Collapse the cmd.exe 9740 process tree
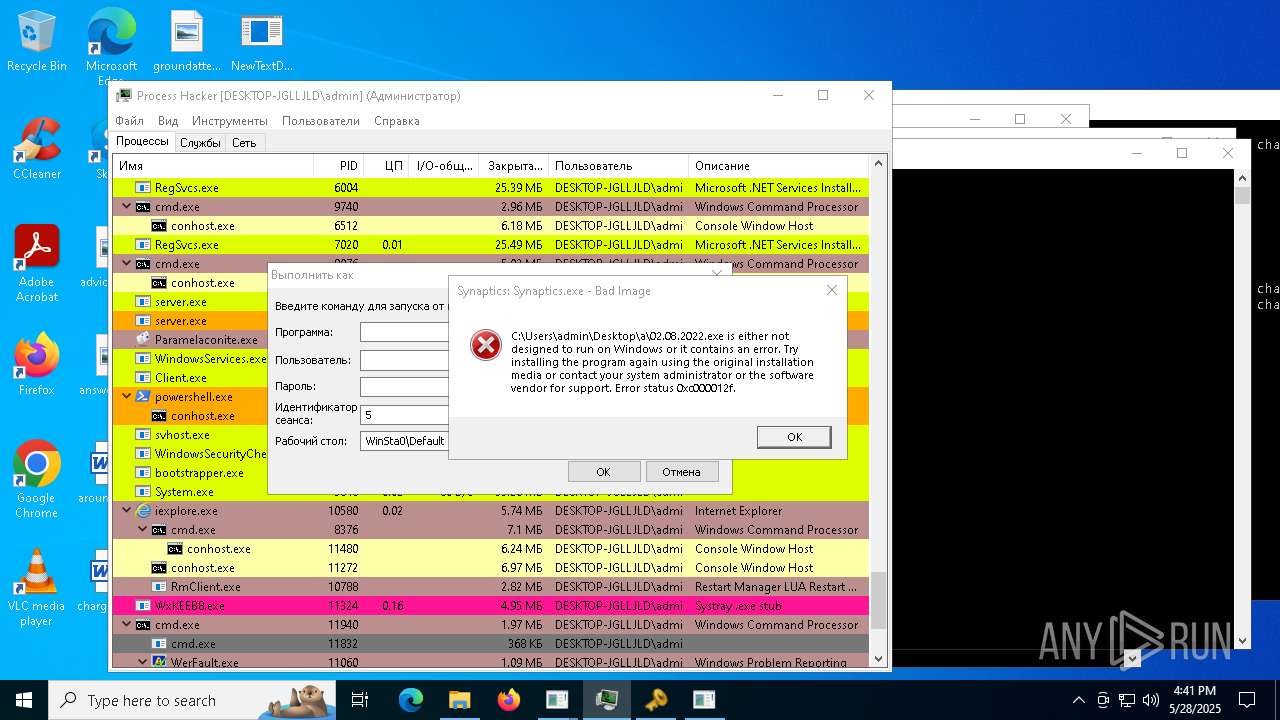 click(x=127, y=207)
